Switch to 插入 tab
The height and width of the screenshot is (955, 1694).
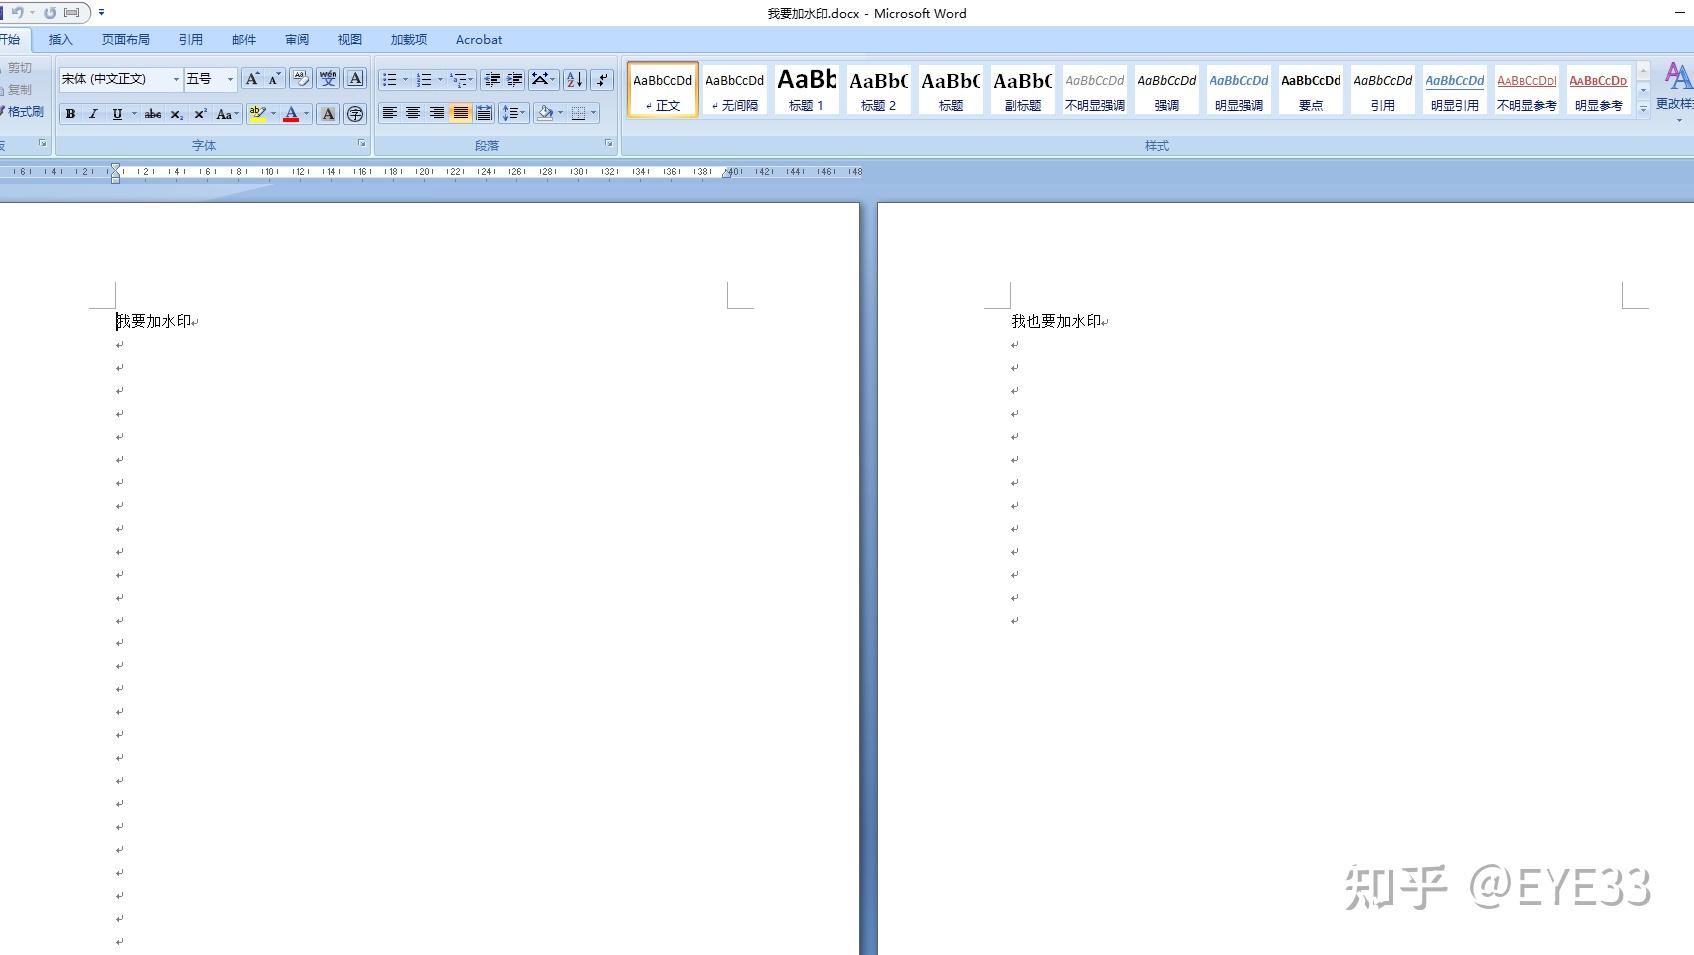point(61,40)
